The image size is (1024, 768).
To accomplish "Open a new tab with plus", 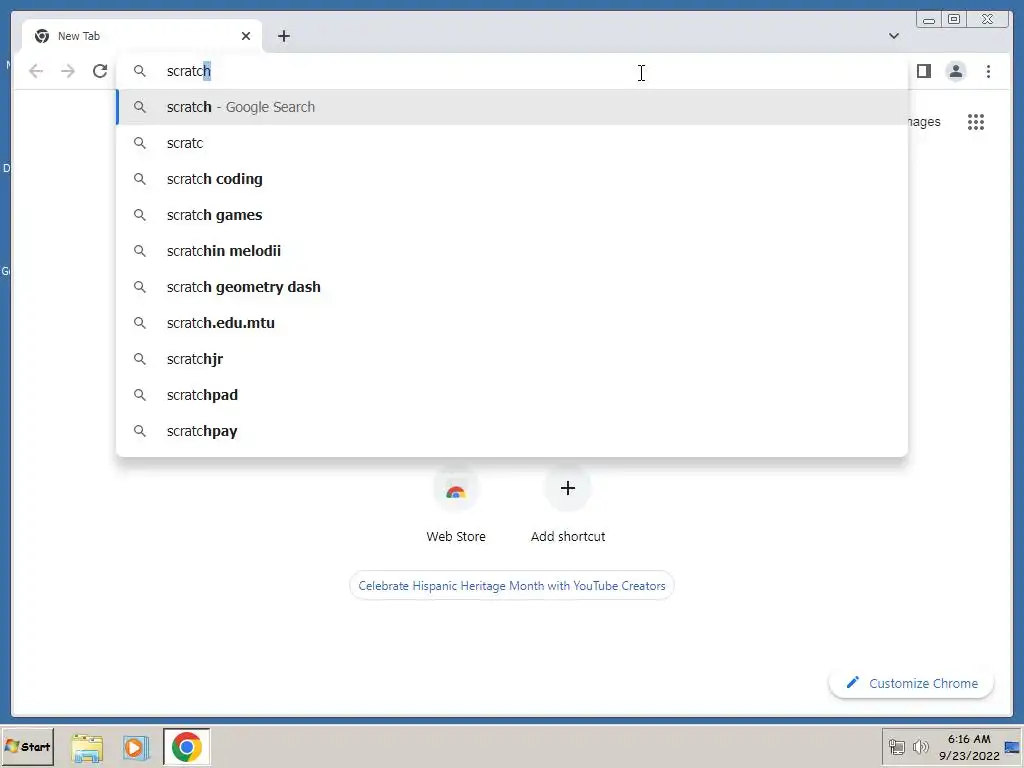I will coord(283,36).
